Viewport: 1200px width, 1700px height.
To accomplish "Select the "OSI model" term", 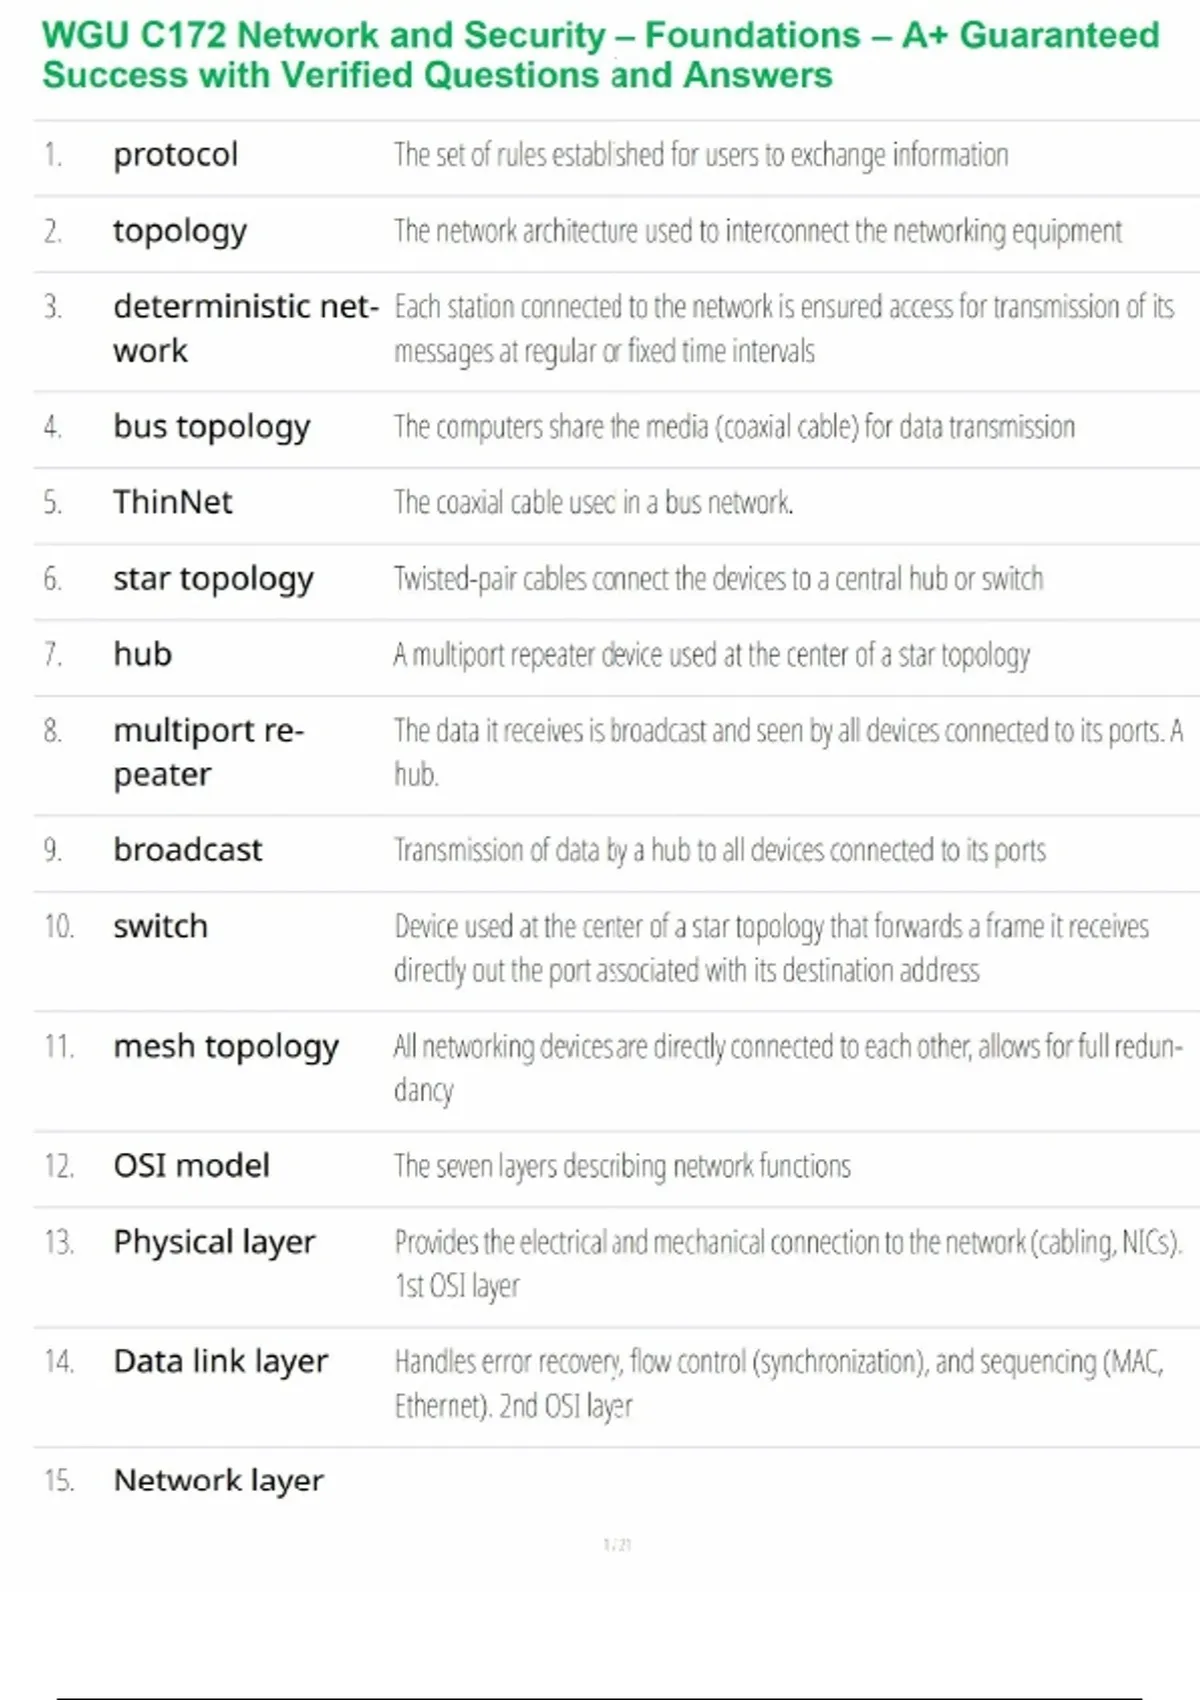I will (x=191, y=1166).
